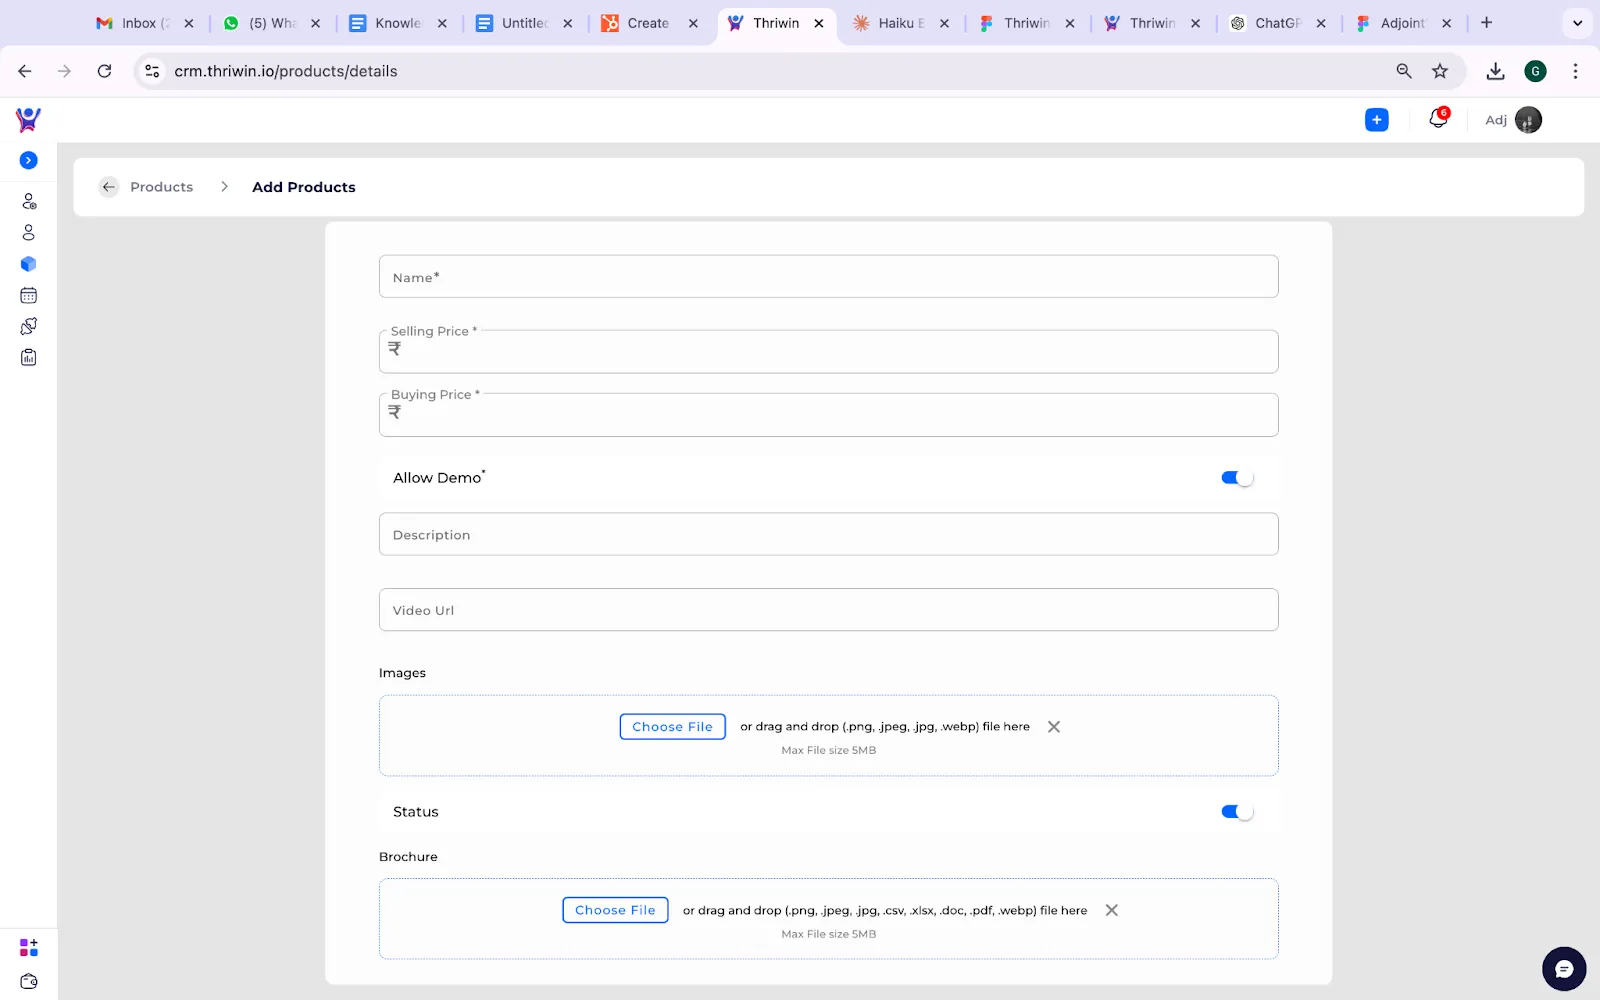Open the wallet icon at sidebar bottom

point(29,981)
